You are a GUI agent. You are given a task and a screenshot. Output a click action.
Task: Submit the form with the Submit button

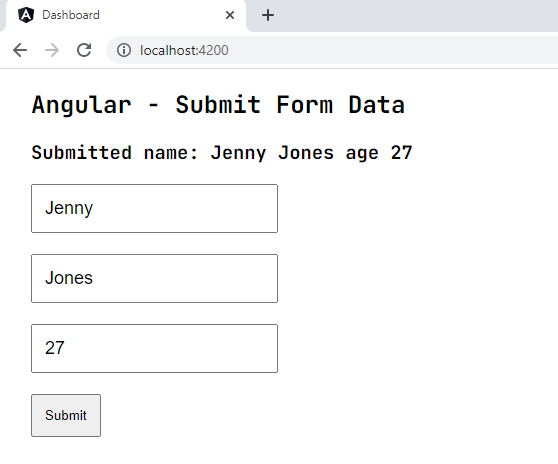point(66,415)
